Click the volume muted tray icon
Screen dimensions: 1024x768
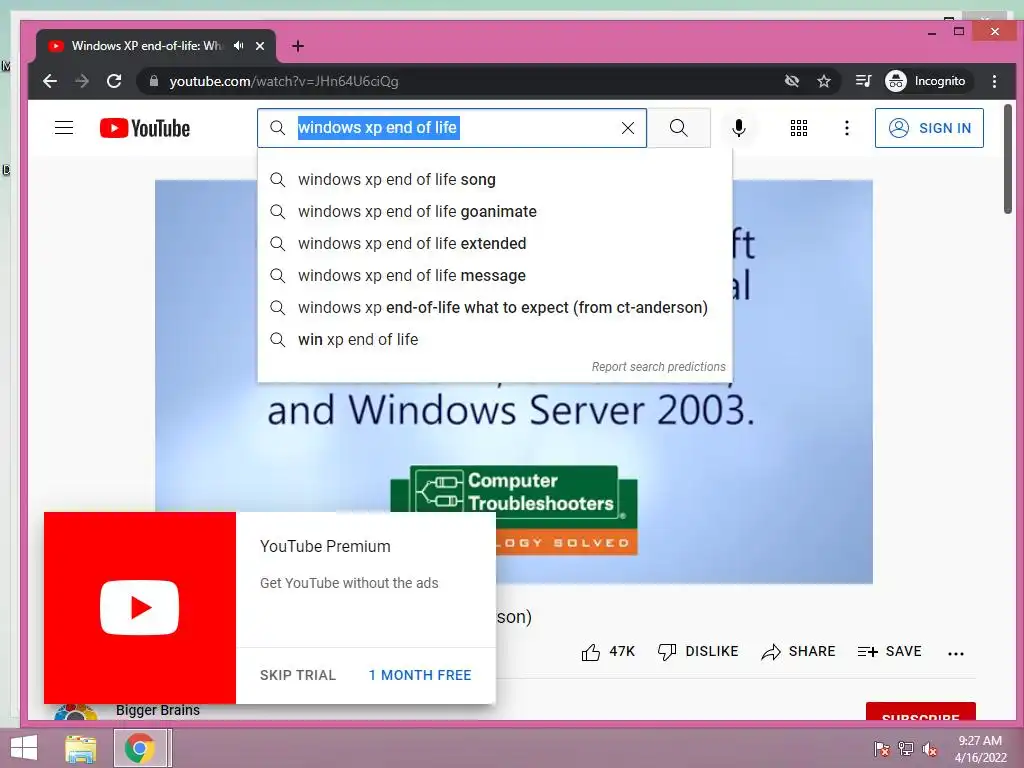click(x=929, y=749)
